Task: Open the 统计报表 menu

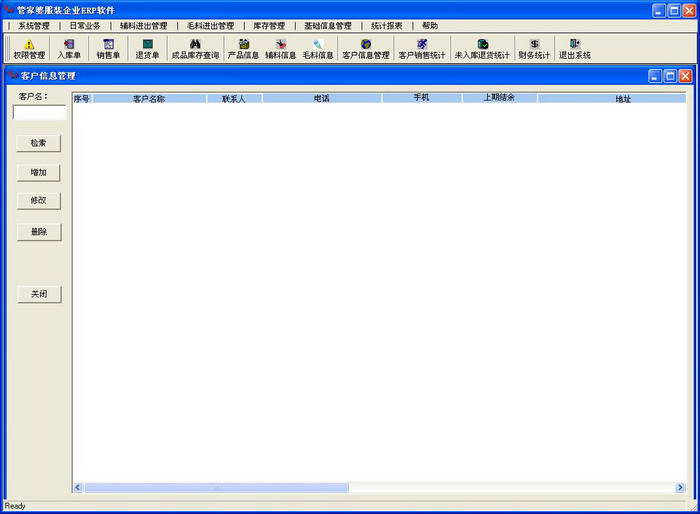Action: tap(387, 26)
